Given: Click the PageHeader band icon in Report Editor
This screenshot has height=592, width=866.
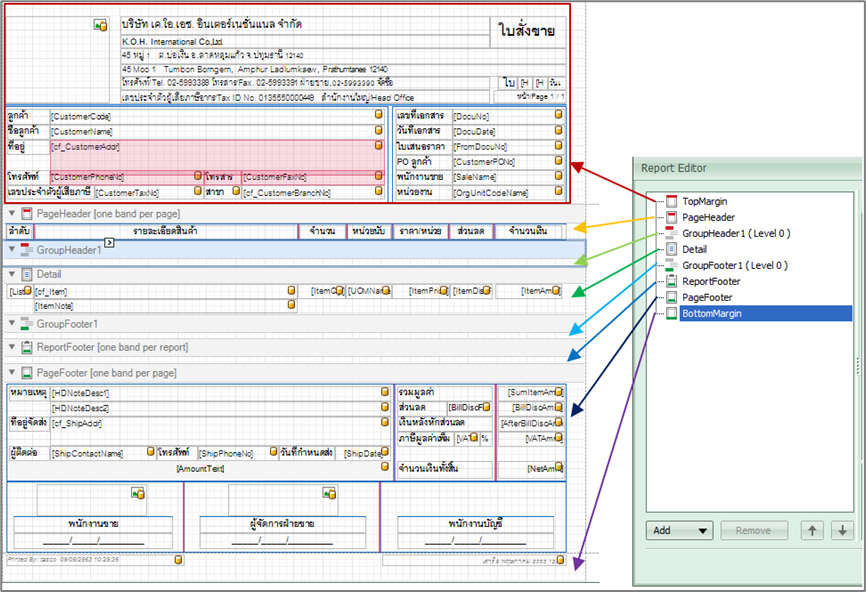Looking at the screenshot, I should (671, 217).
